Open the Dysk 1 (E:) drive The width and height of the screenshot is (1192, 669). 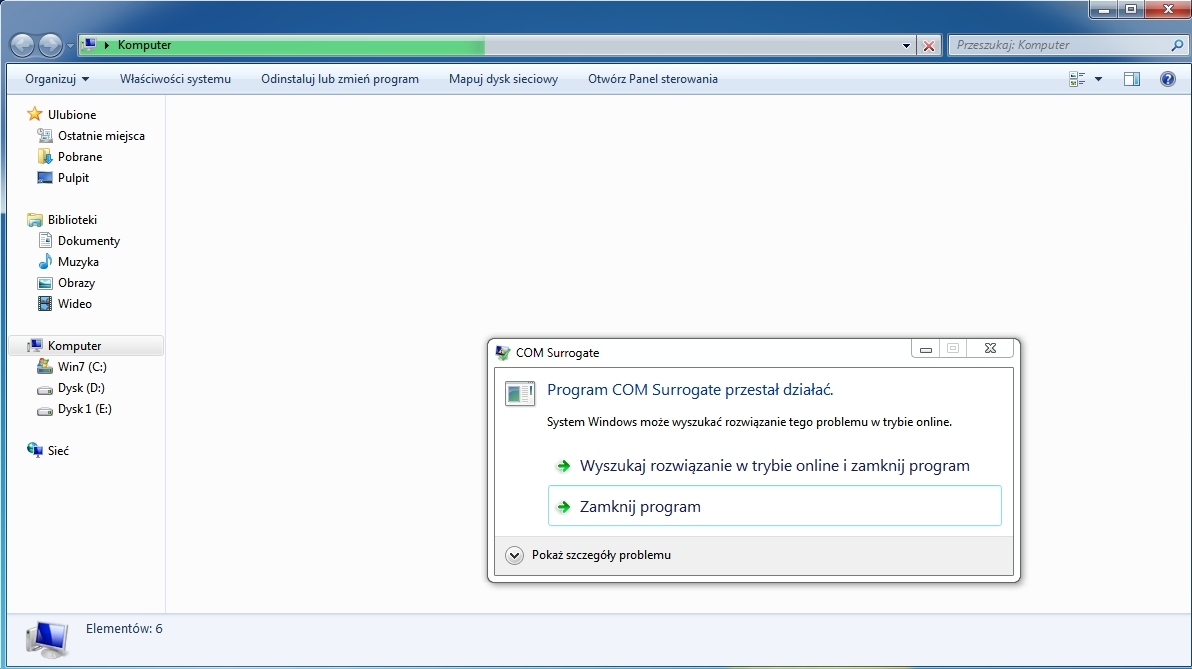84,409
